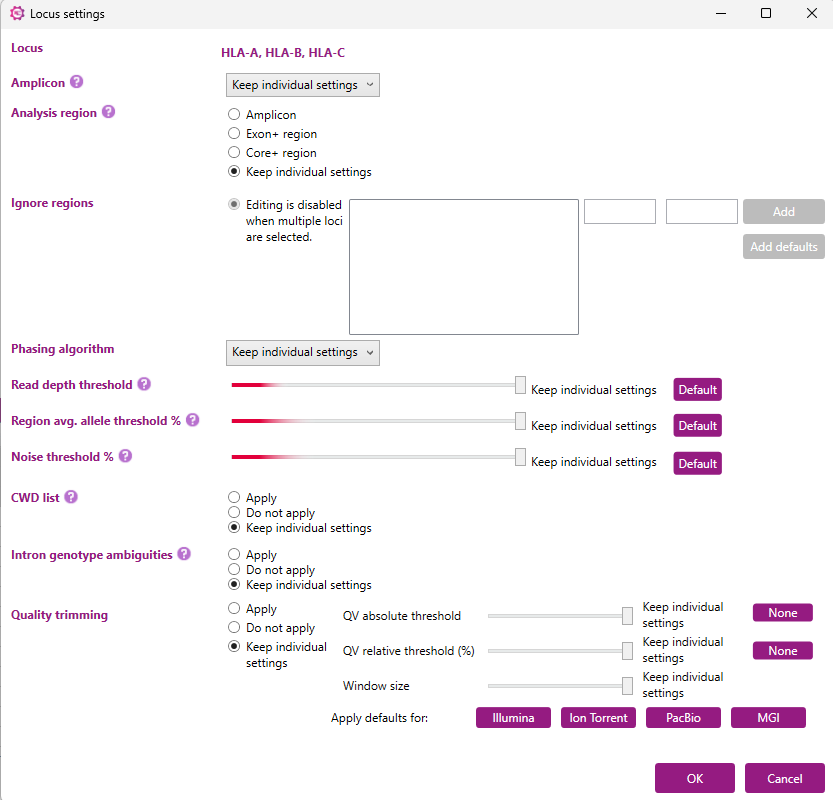Image resolution: width=833 pixels, height=800 pixels.
Task: Click the Noise threshold help icon
Action: tap(125, 456)
